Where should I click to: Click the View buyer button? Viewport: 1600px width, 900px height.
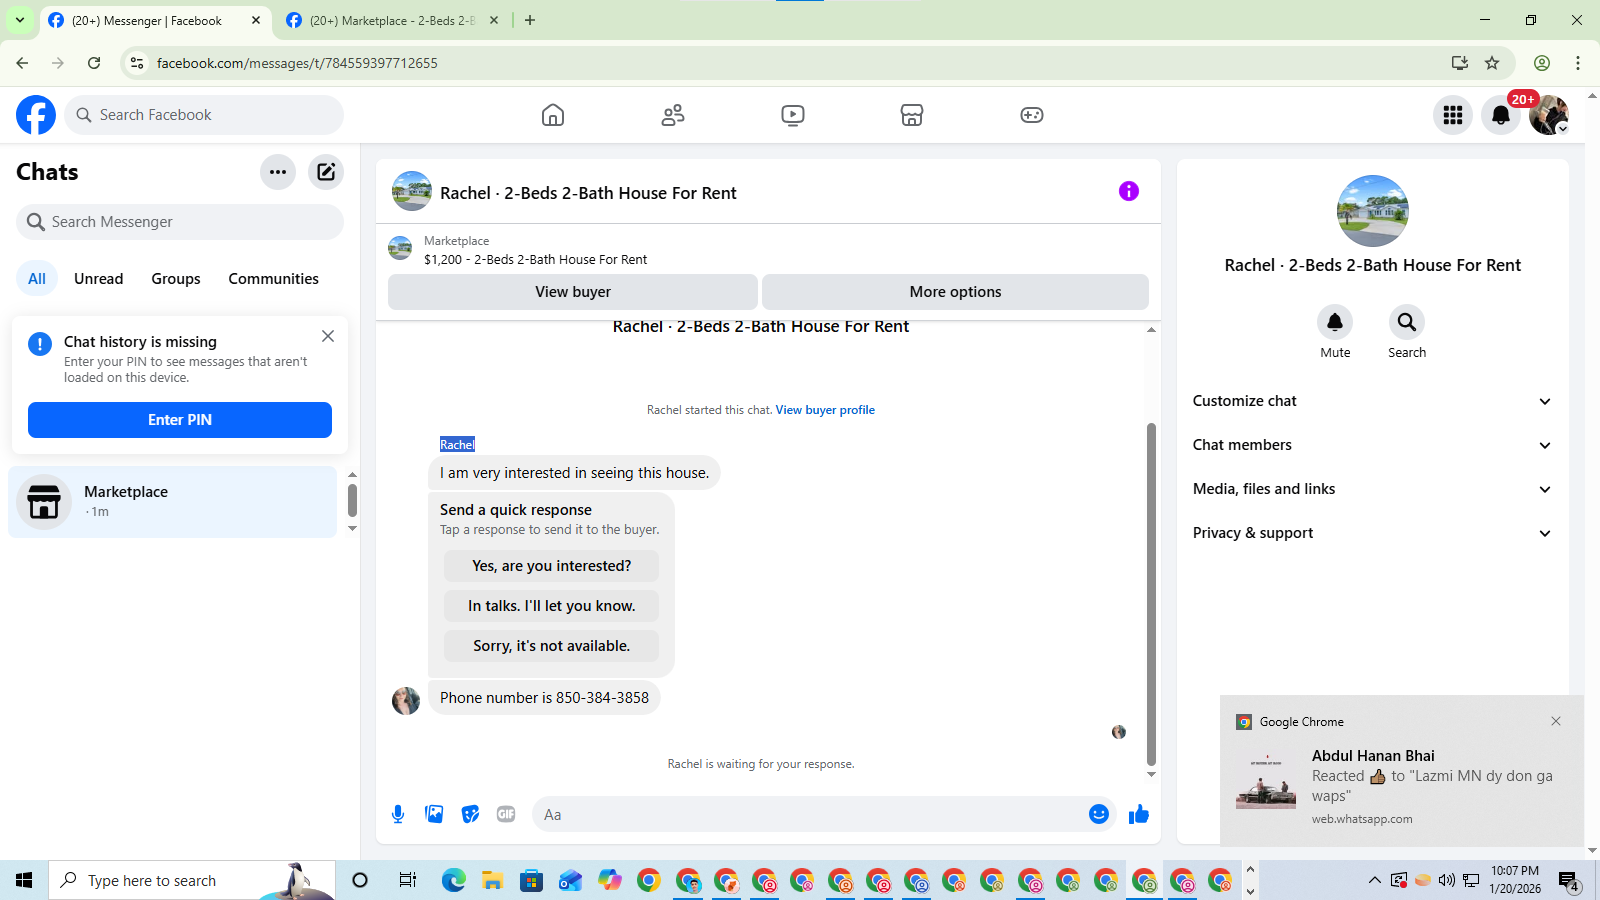point(573,292)
